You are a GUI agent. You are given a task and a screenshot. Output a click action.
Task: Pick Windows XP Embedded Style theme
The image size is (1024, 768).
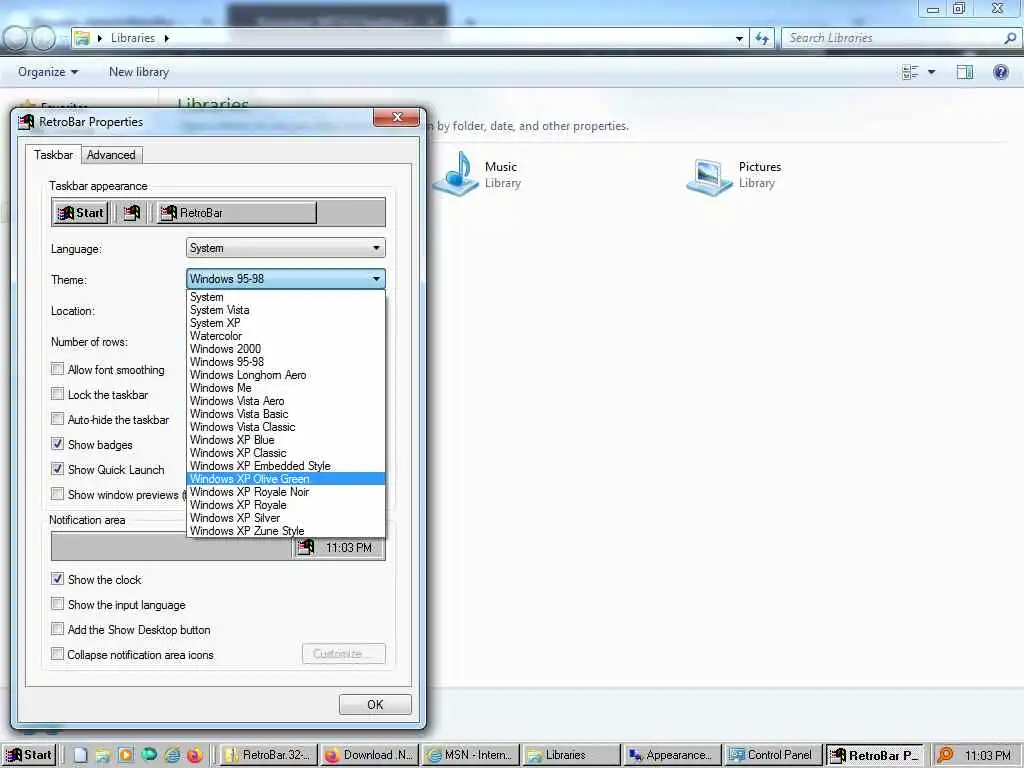point(285,466)
